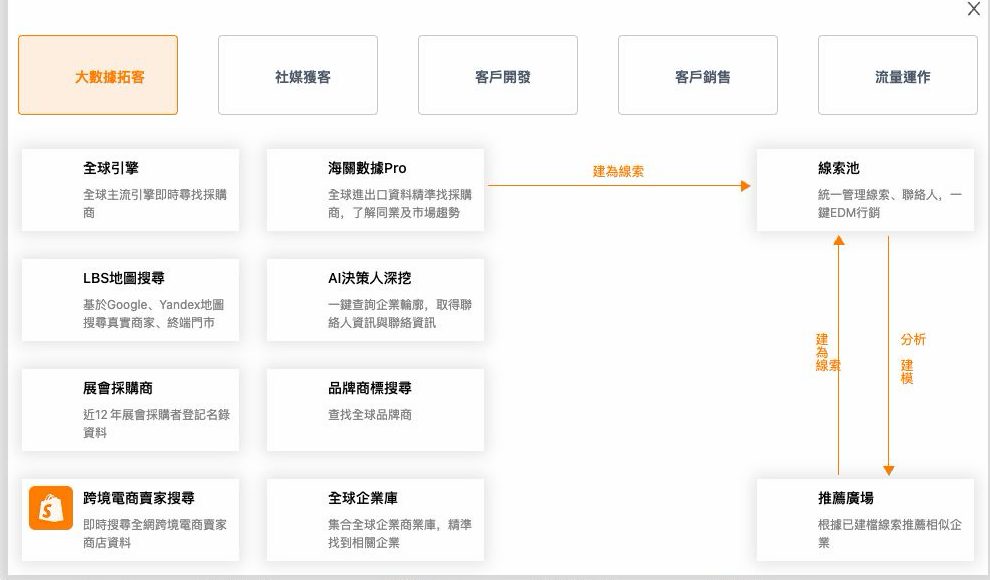
Task: Click the Shopify bag icon on 跨境電商賣家搜尋
Action: [x=51, y=507]
